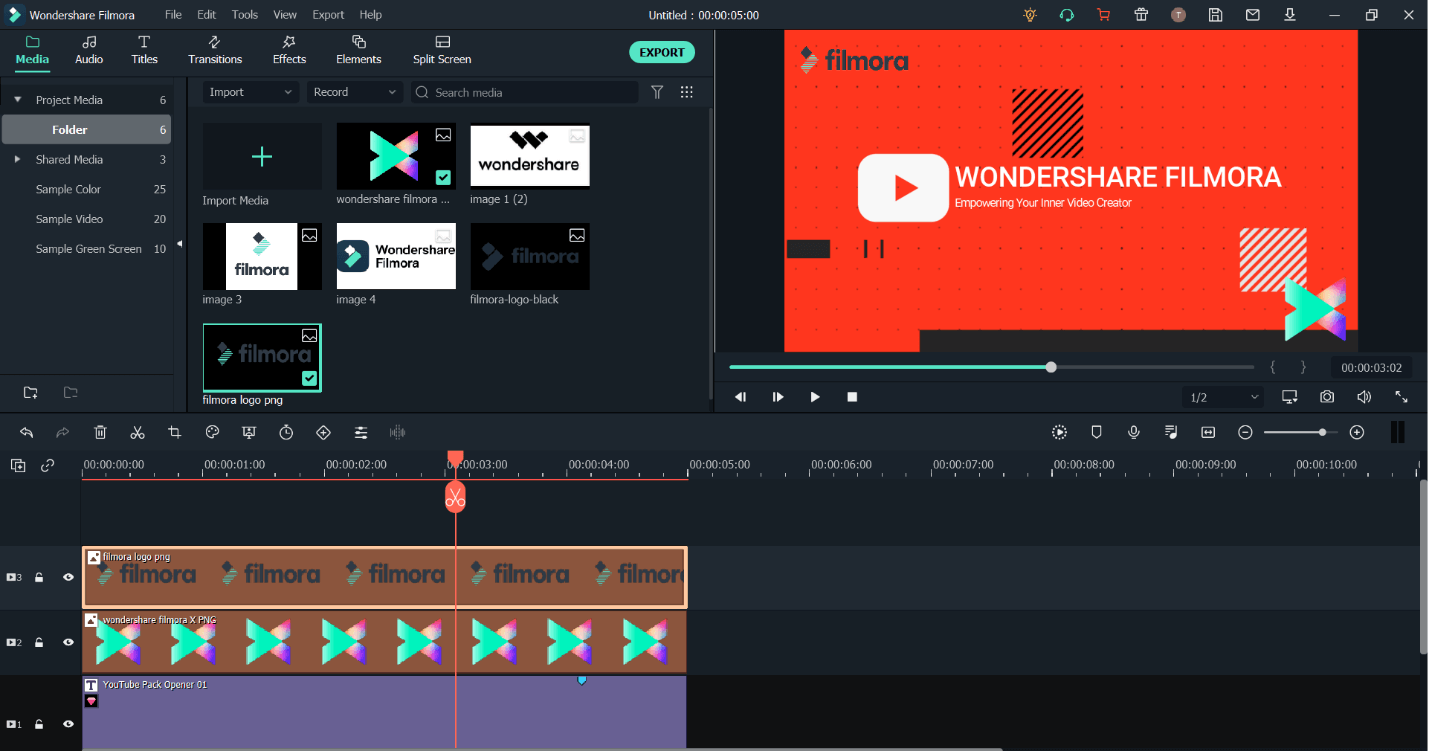Click the timeline zoom slider handle

click(x=1323, y=432)
